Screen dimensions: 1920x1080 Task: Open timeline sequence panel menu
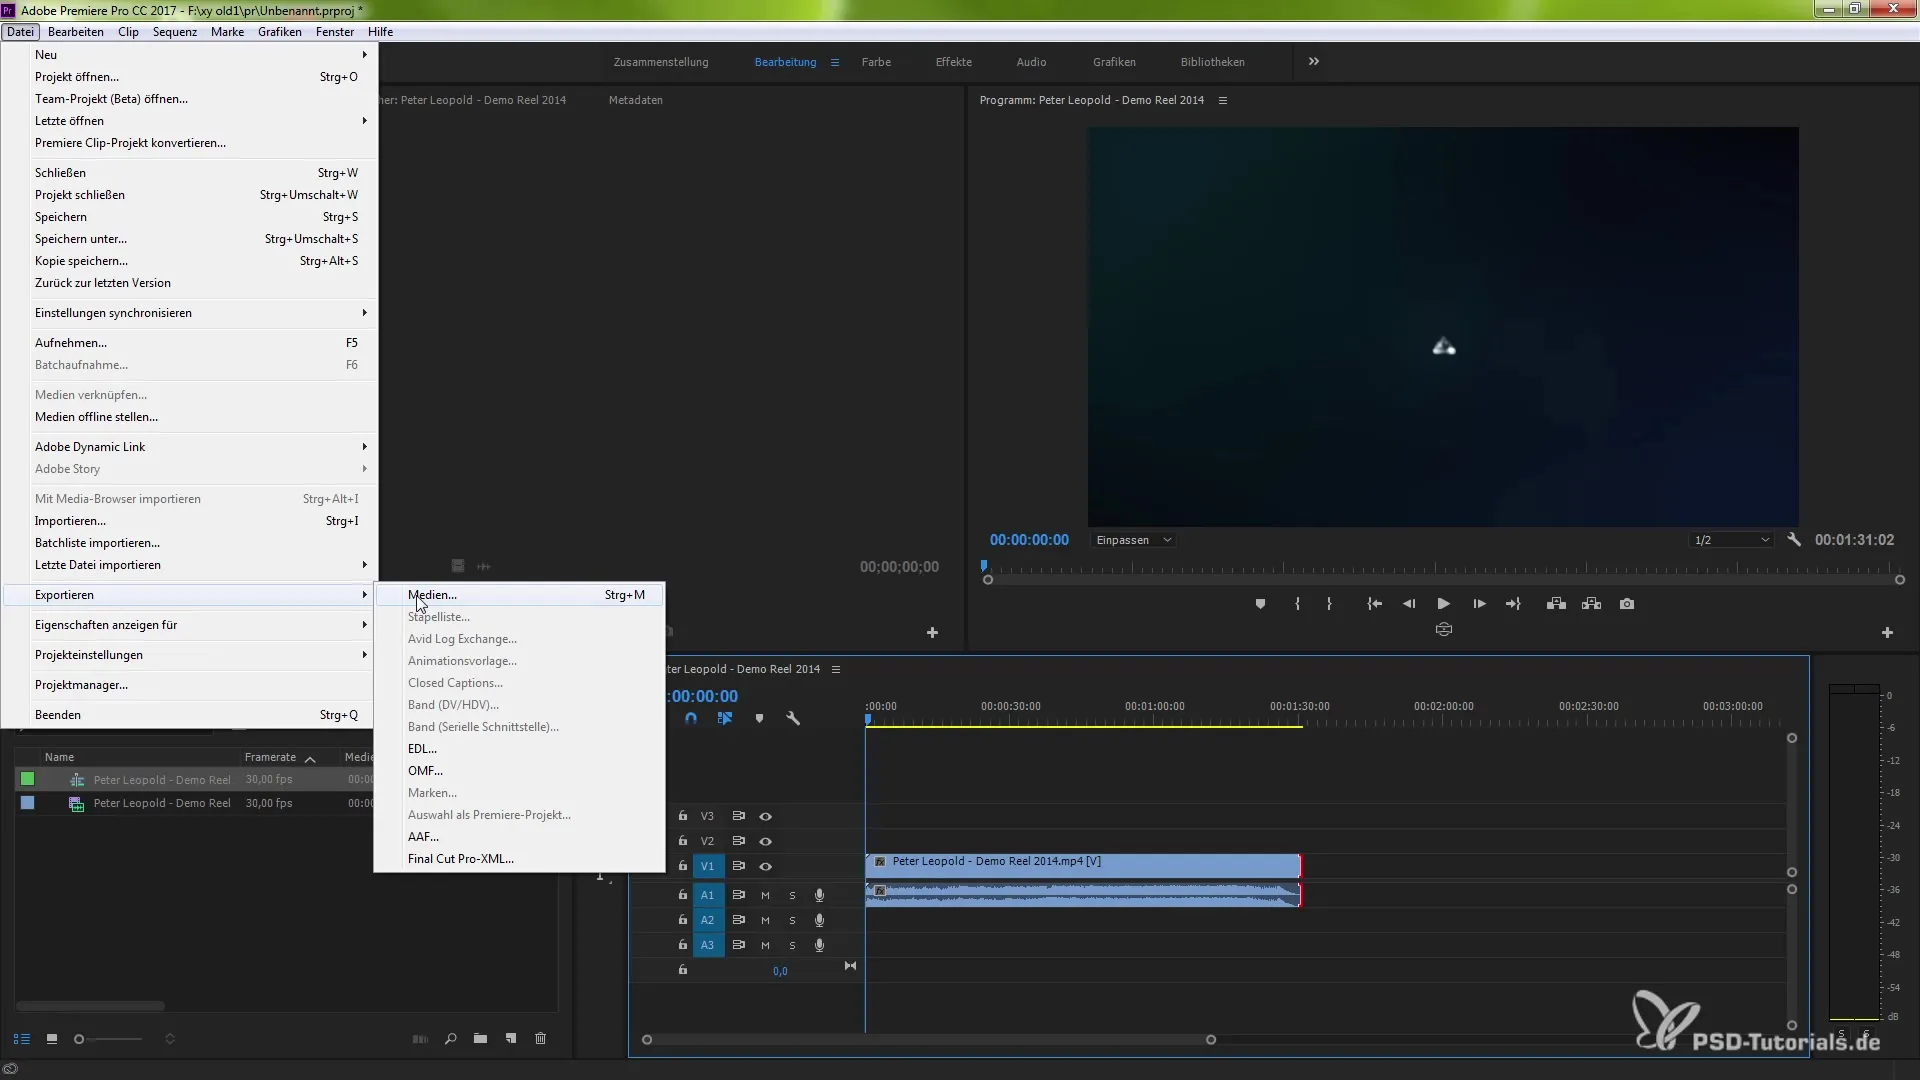click(x=836, y=669)
